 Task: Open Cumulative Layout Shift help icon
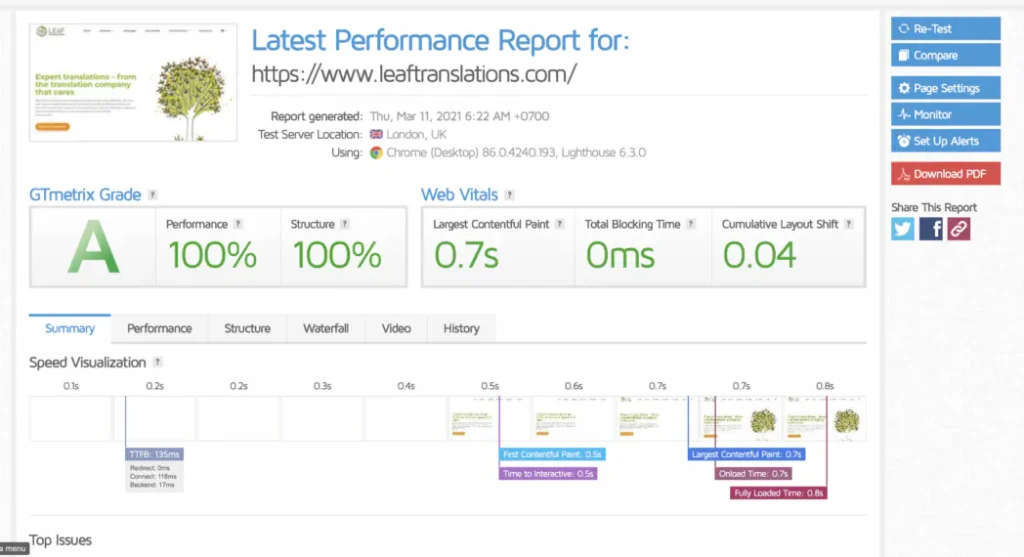(x=848, y=224)
